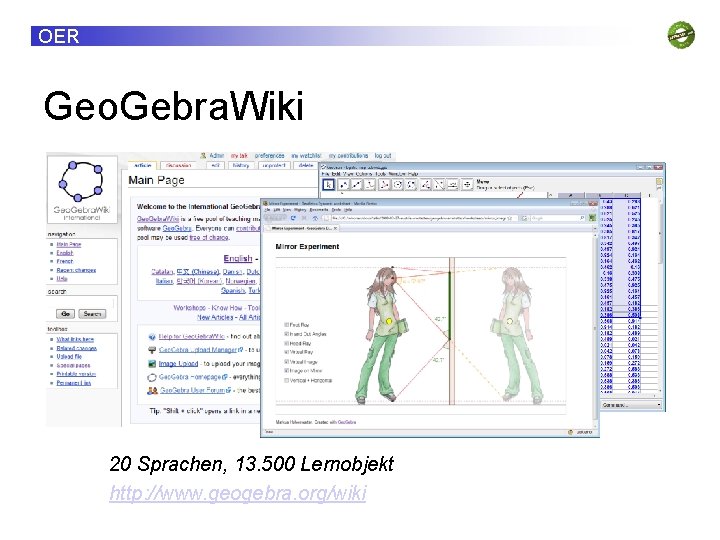Enable the Vertical + Horizontal checkbox
The width and height of the screenshot is (720, 540).
[x=287, y=380]
